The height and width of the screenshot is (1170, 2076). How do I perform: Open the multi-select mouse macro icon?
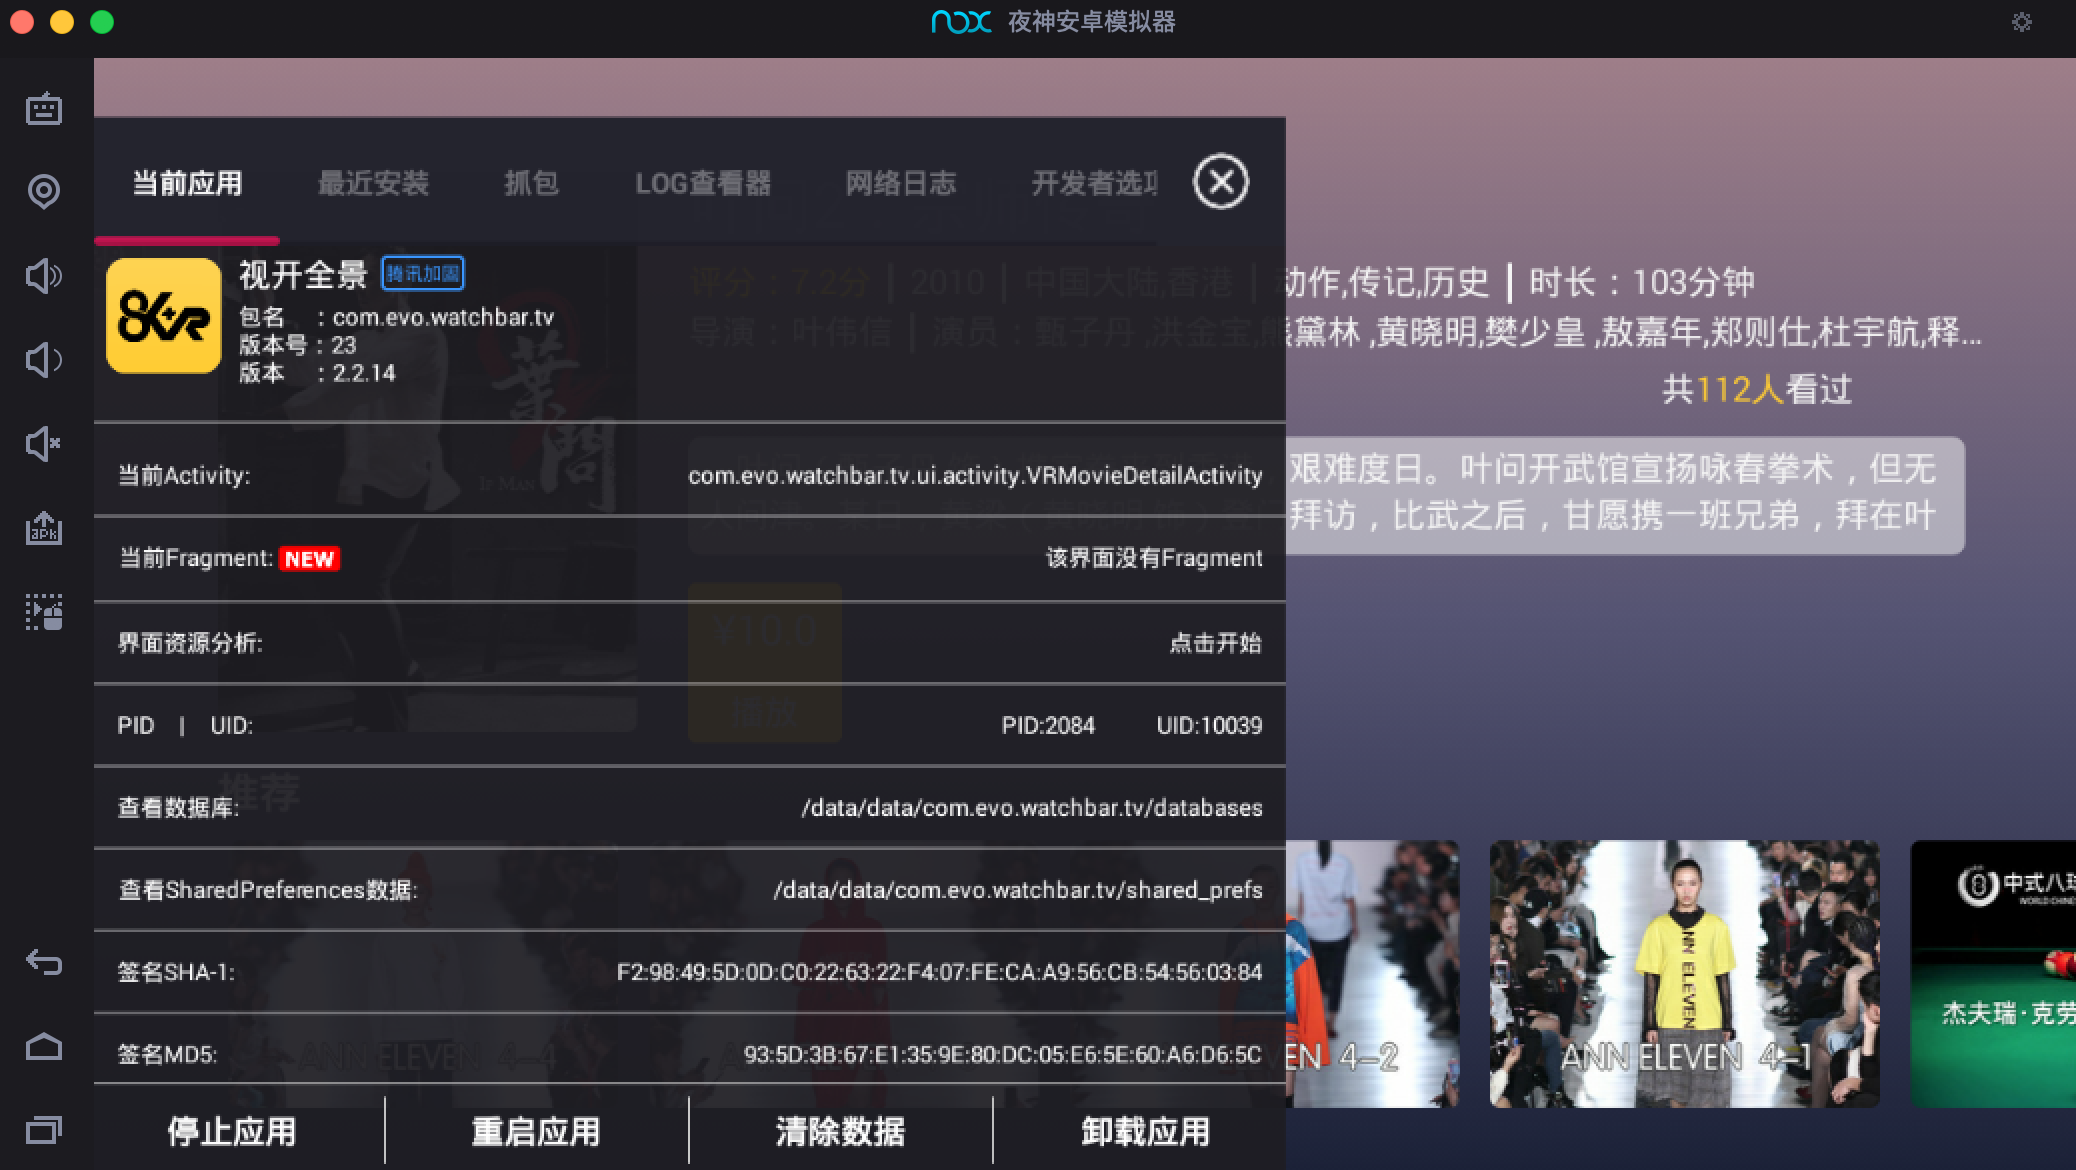coord(43,612)
